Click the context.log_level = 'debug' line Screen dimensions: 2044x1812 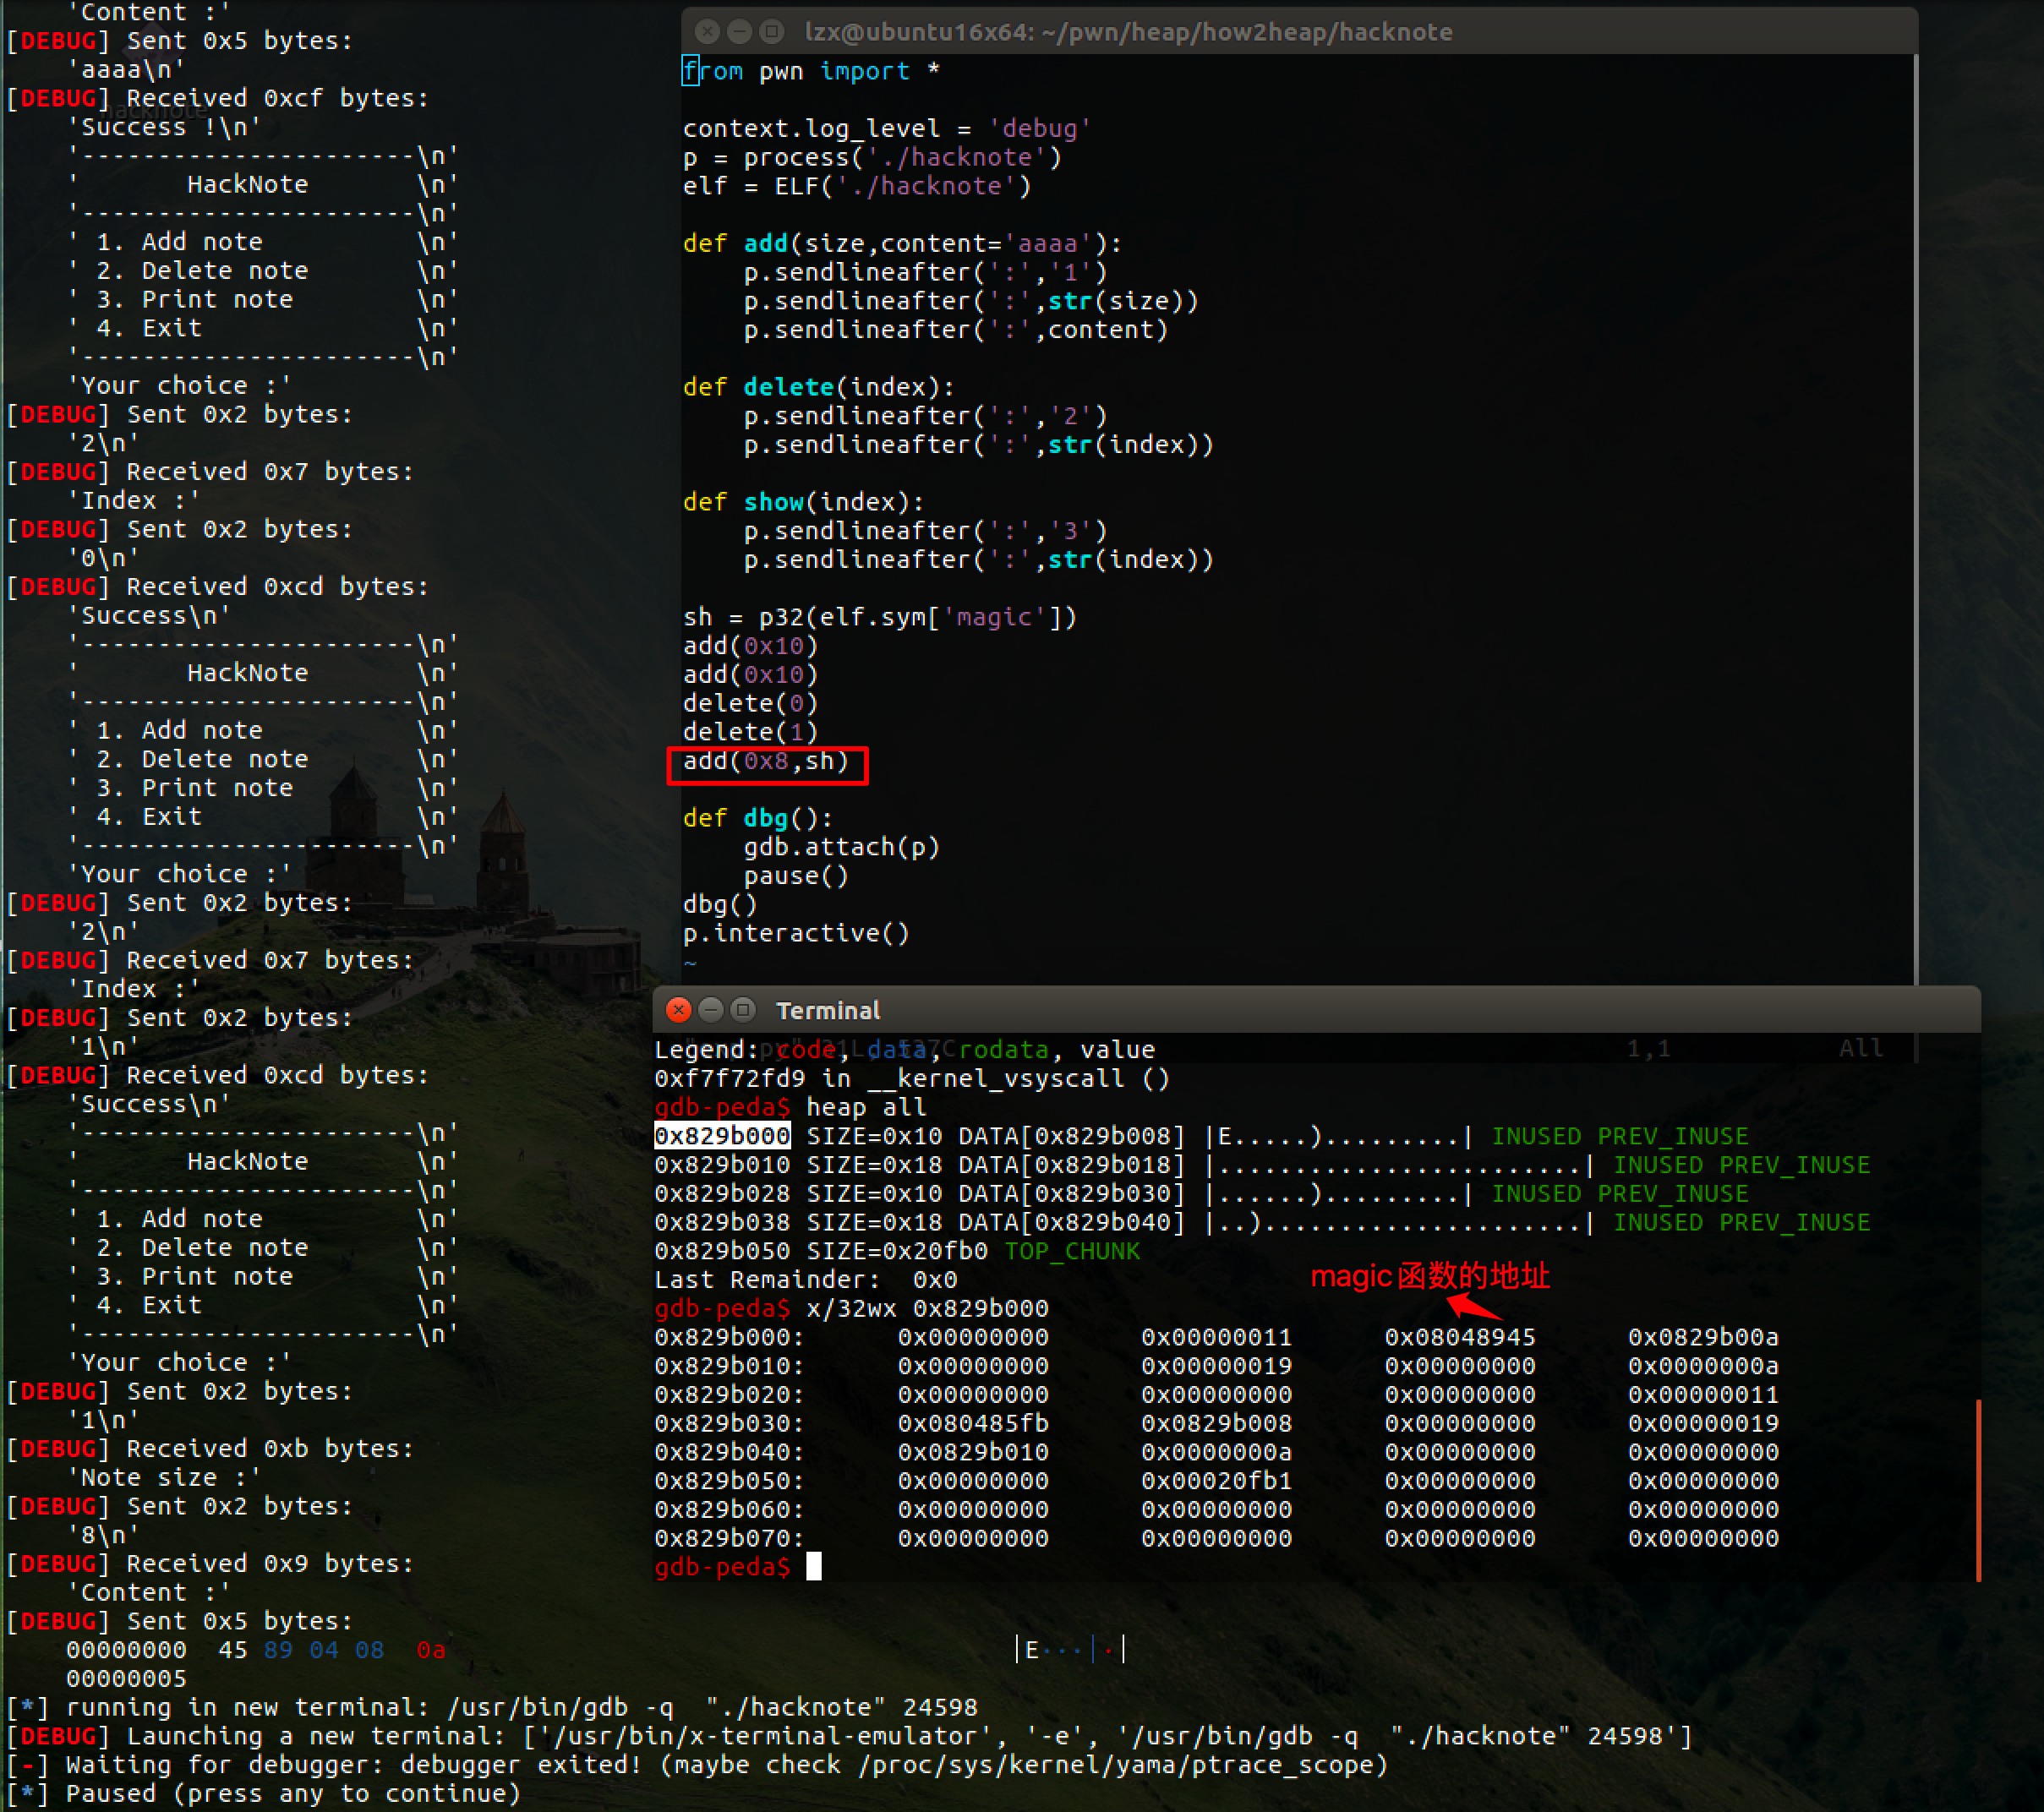[886, 129]
